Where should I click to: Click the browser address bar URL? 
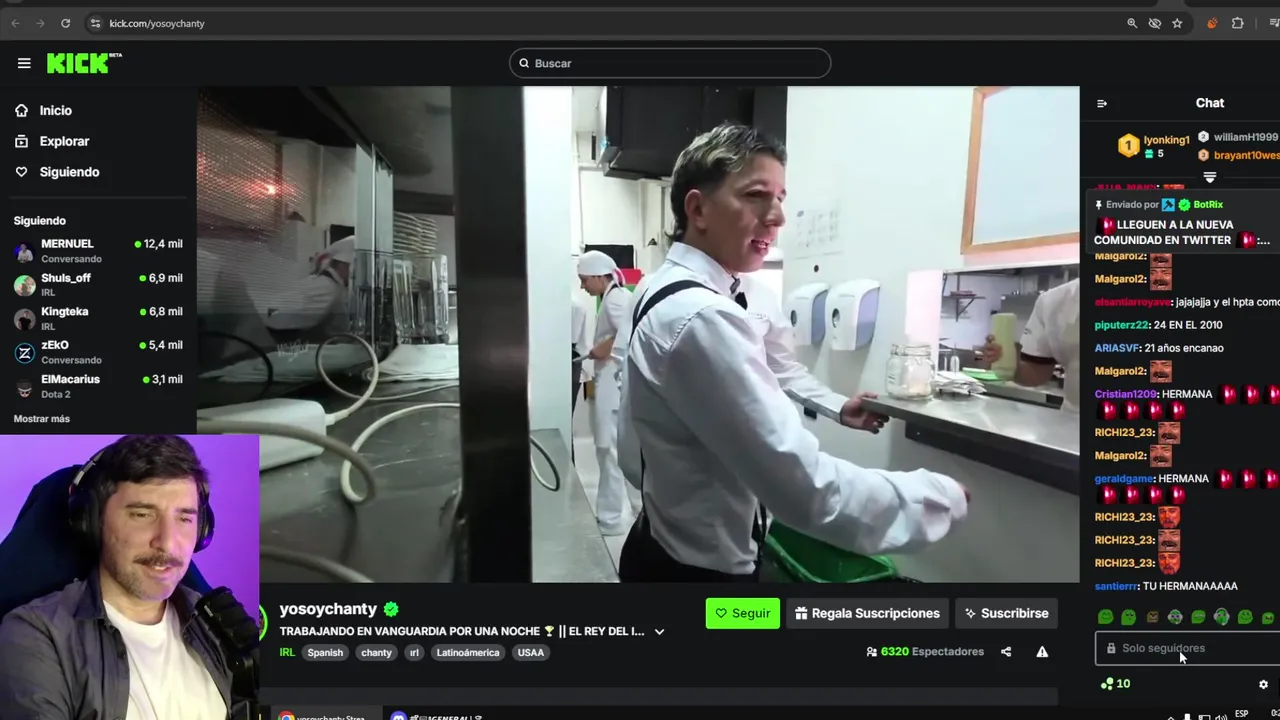pos(157,23)
